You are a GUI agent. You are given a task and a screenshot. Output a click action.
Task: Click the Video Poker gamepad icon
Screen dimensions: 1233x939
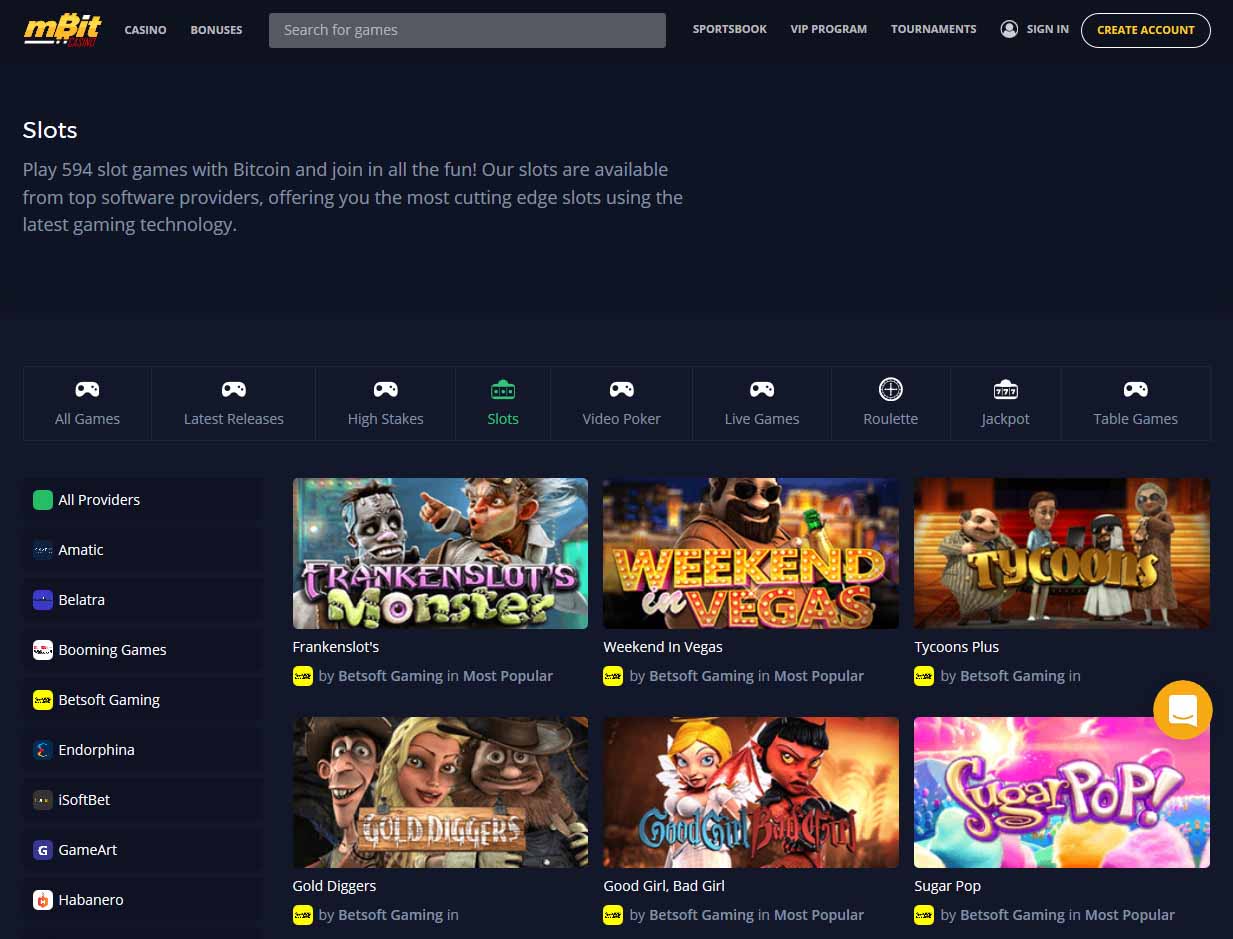622,389
